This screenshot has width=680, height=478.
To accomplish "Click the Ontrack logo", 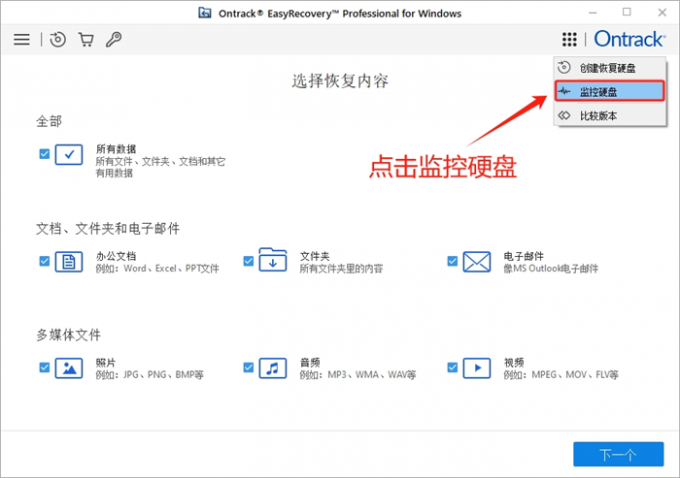I will pyautogui.click(x=629, y=39).
